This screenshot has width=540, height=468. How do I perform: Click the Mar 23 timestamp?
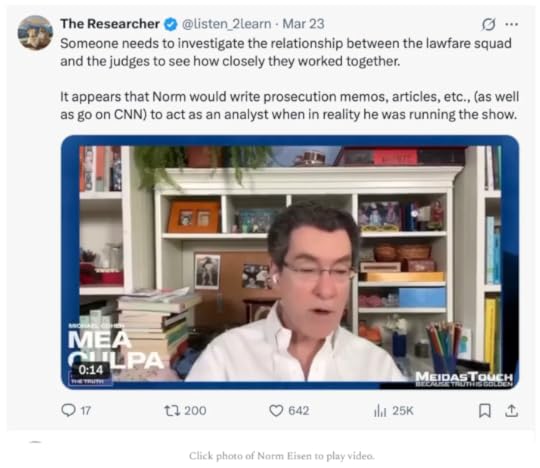click(303, 24)
